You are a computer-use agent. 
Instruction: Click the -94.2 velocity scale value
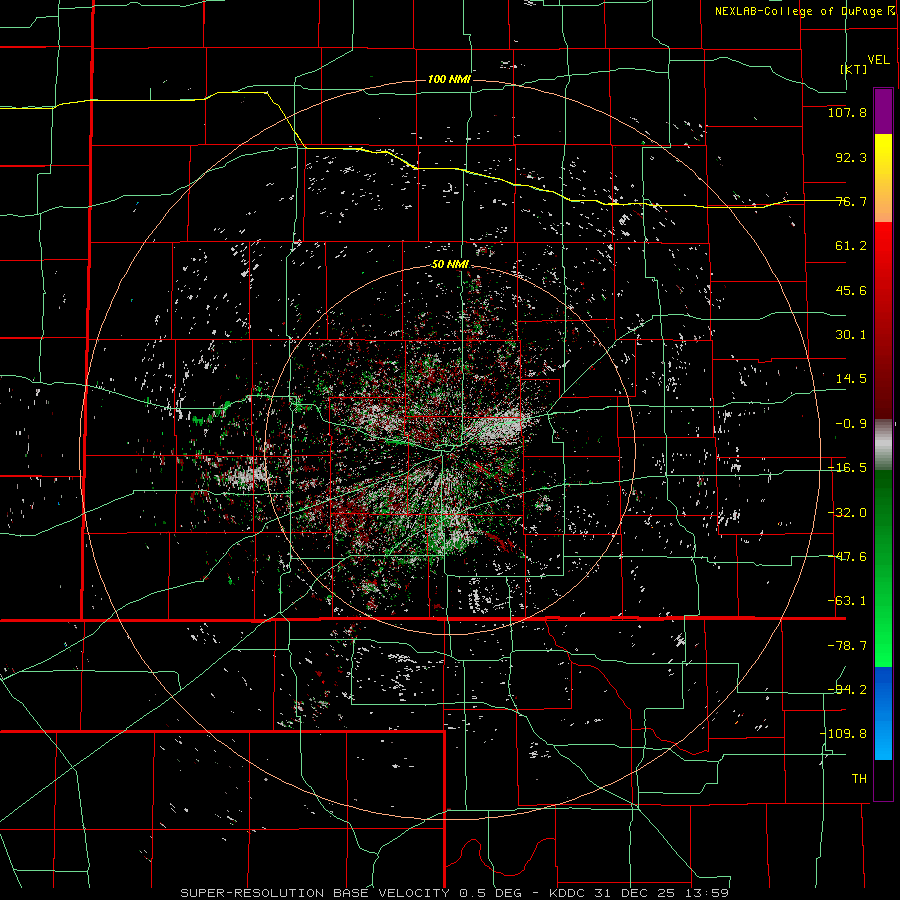point(847,689)
